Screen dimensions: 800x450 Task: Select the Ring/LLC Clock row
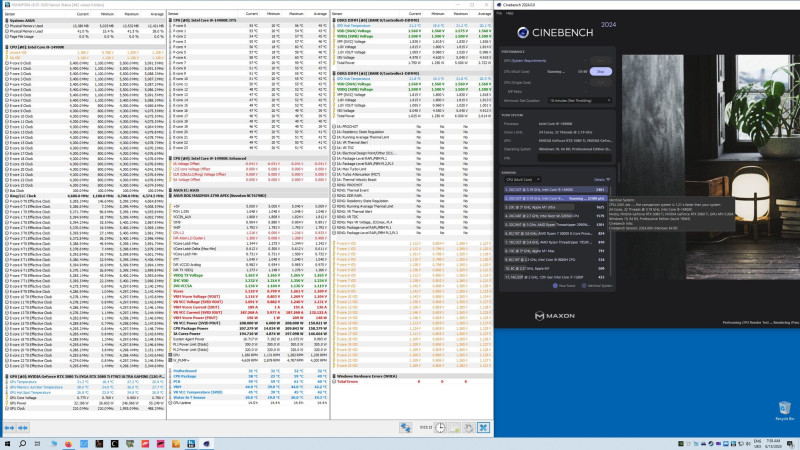(84, 196)
